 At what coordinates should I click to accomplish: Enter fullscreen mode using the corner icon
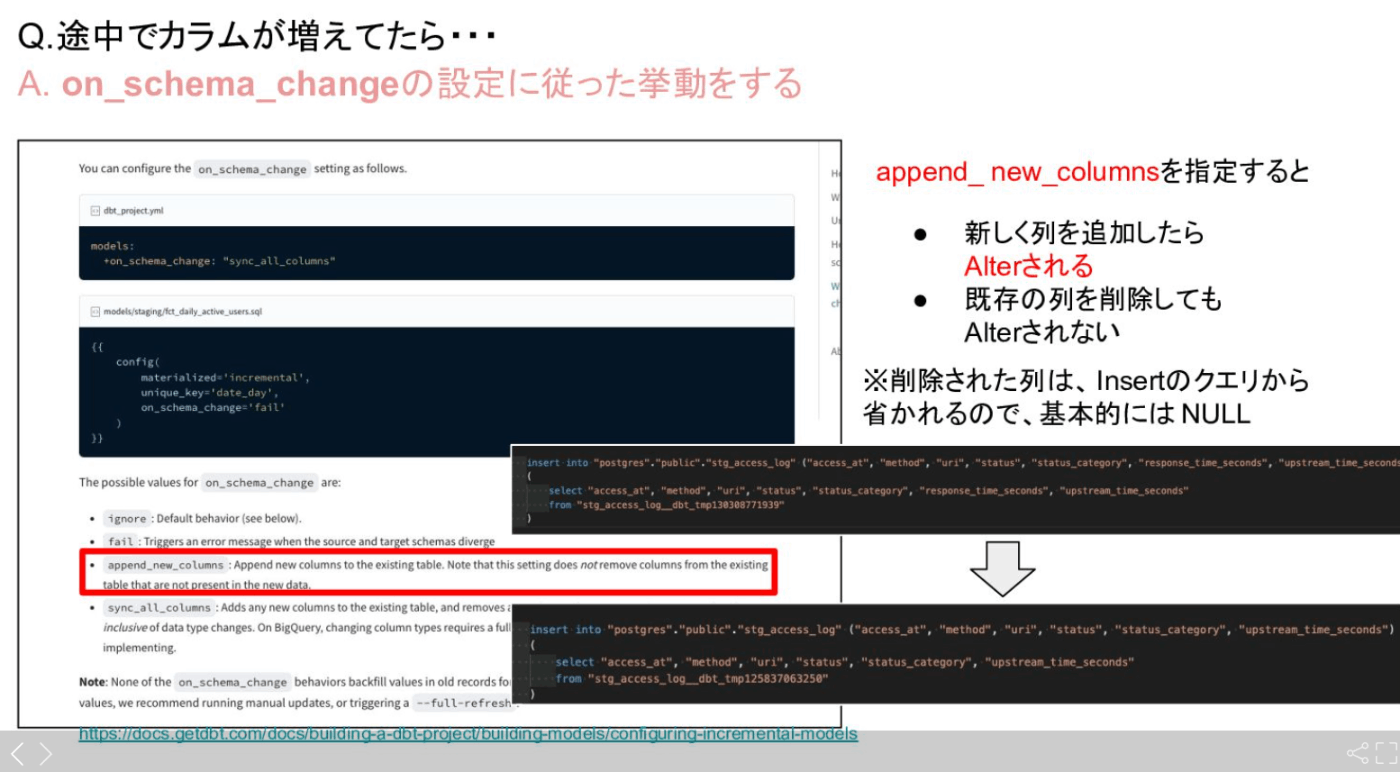click(1386, 753)
